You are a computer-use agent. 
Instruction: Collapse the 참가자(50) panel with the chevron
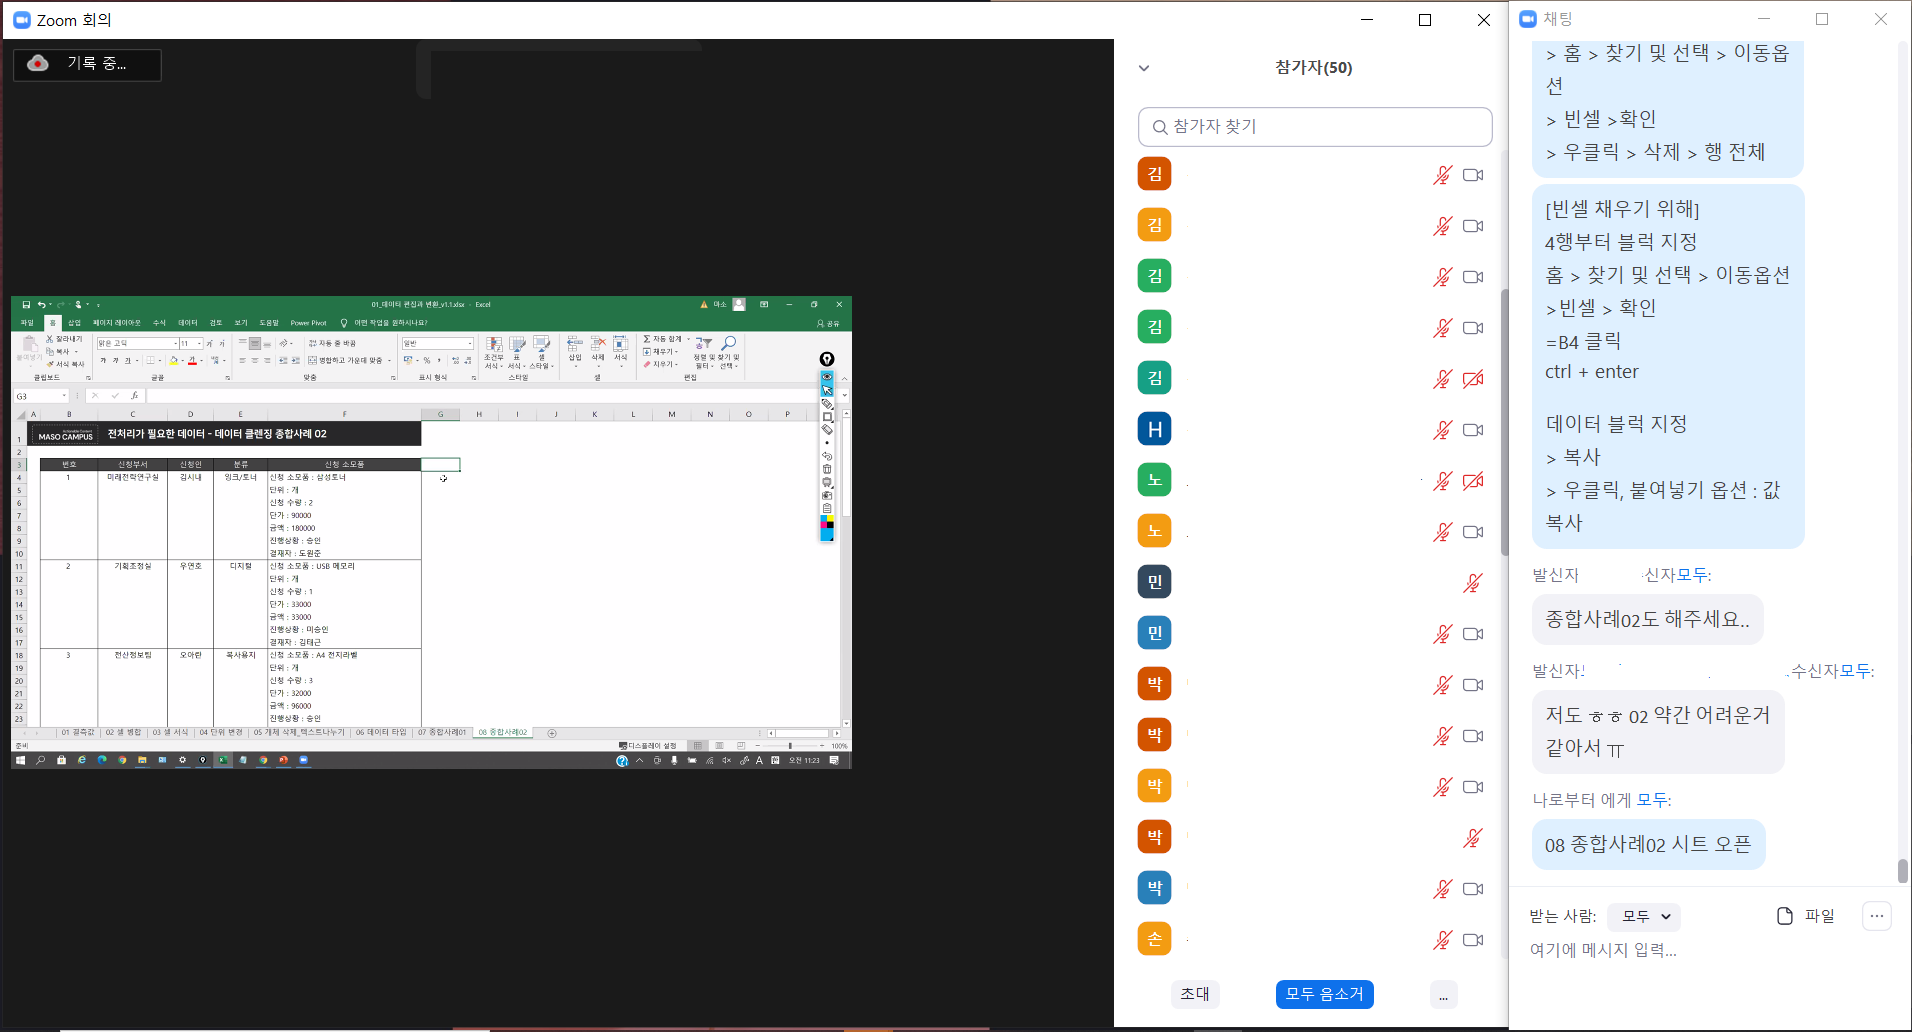(x=1144, y=68)
